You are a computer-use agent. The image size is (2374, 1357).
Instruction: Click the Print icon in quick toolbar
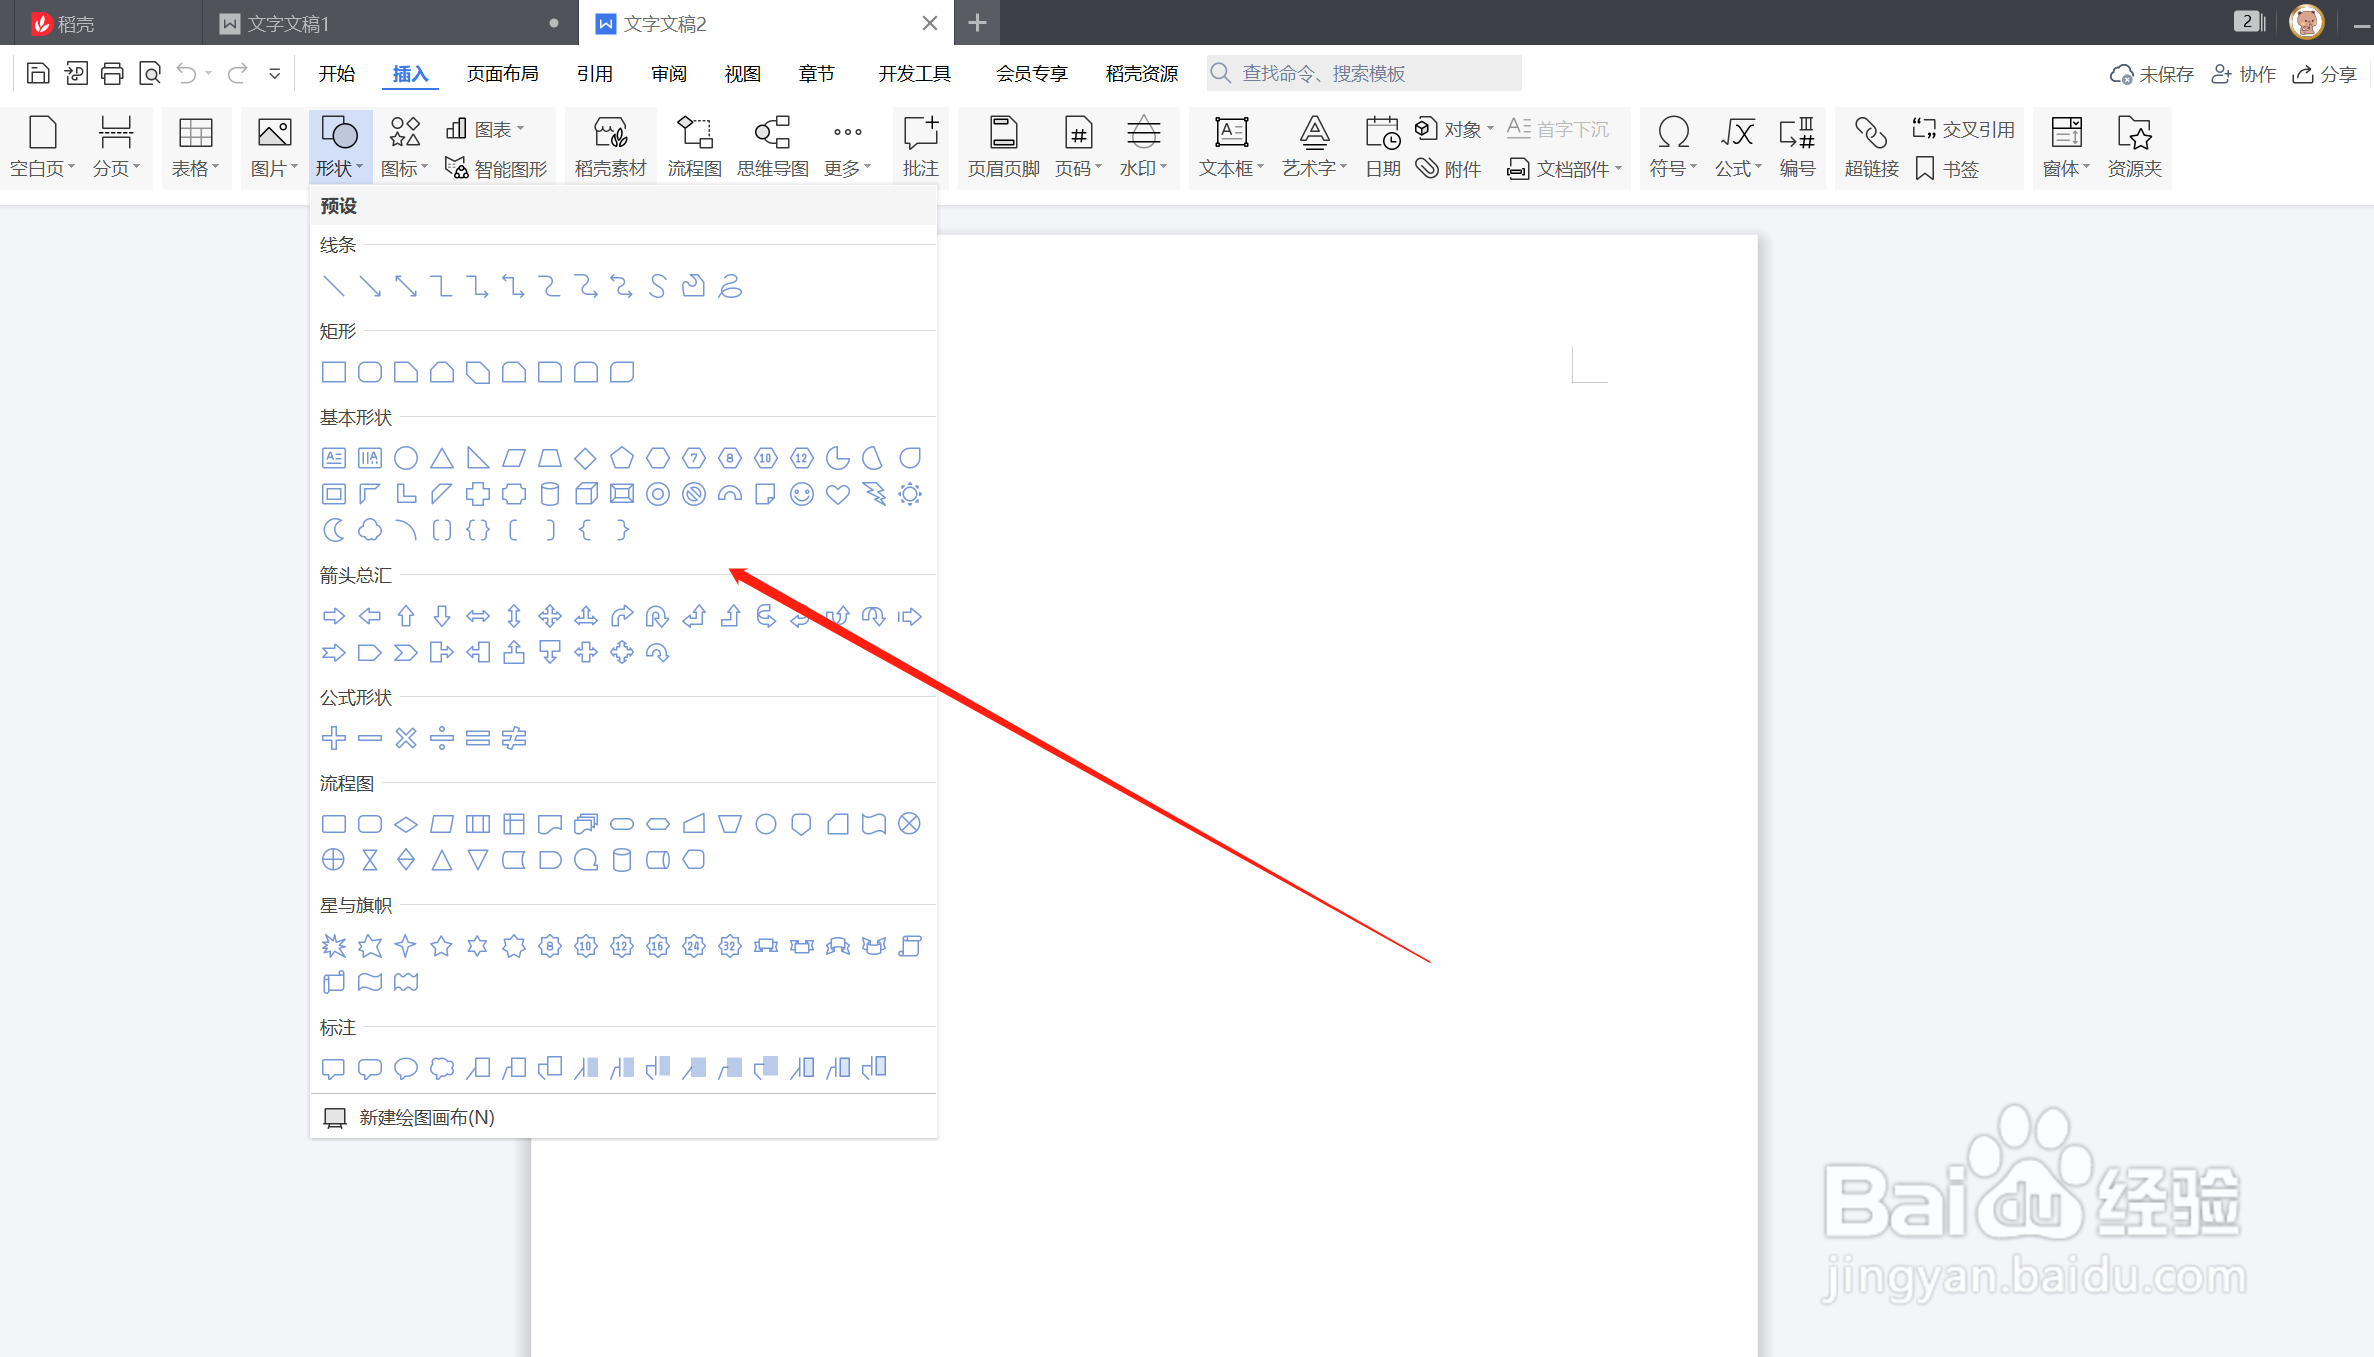pyautogui.click(x=112, y=73)
